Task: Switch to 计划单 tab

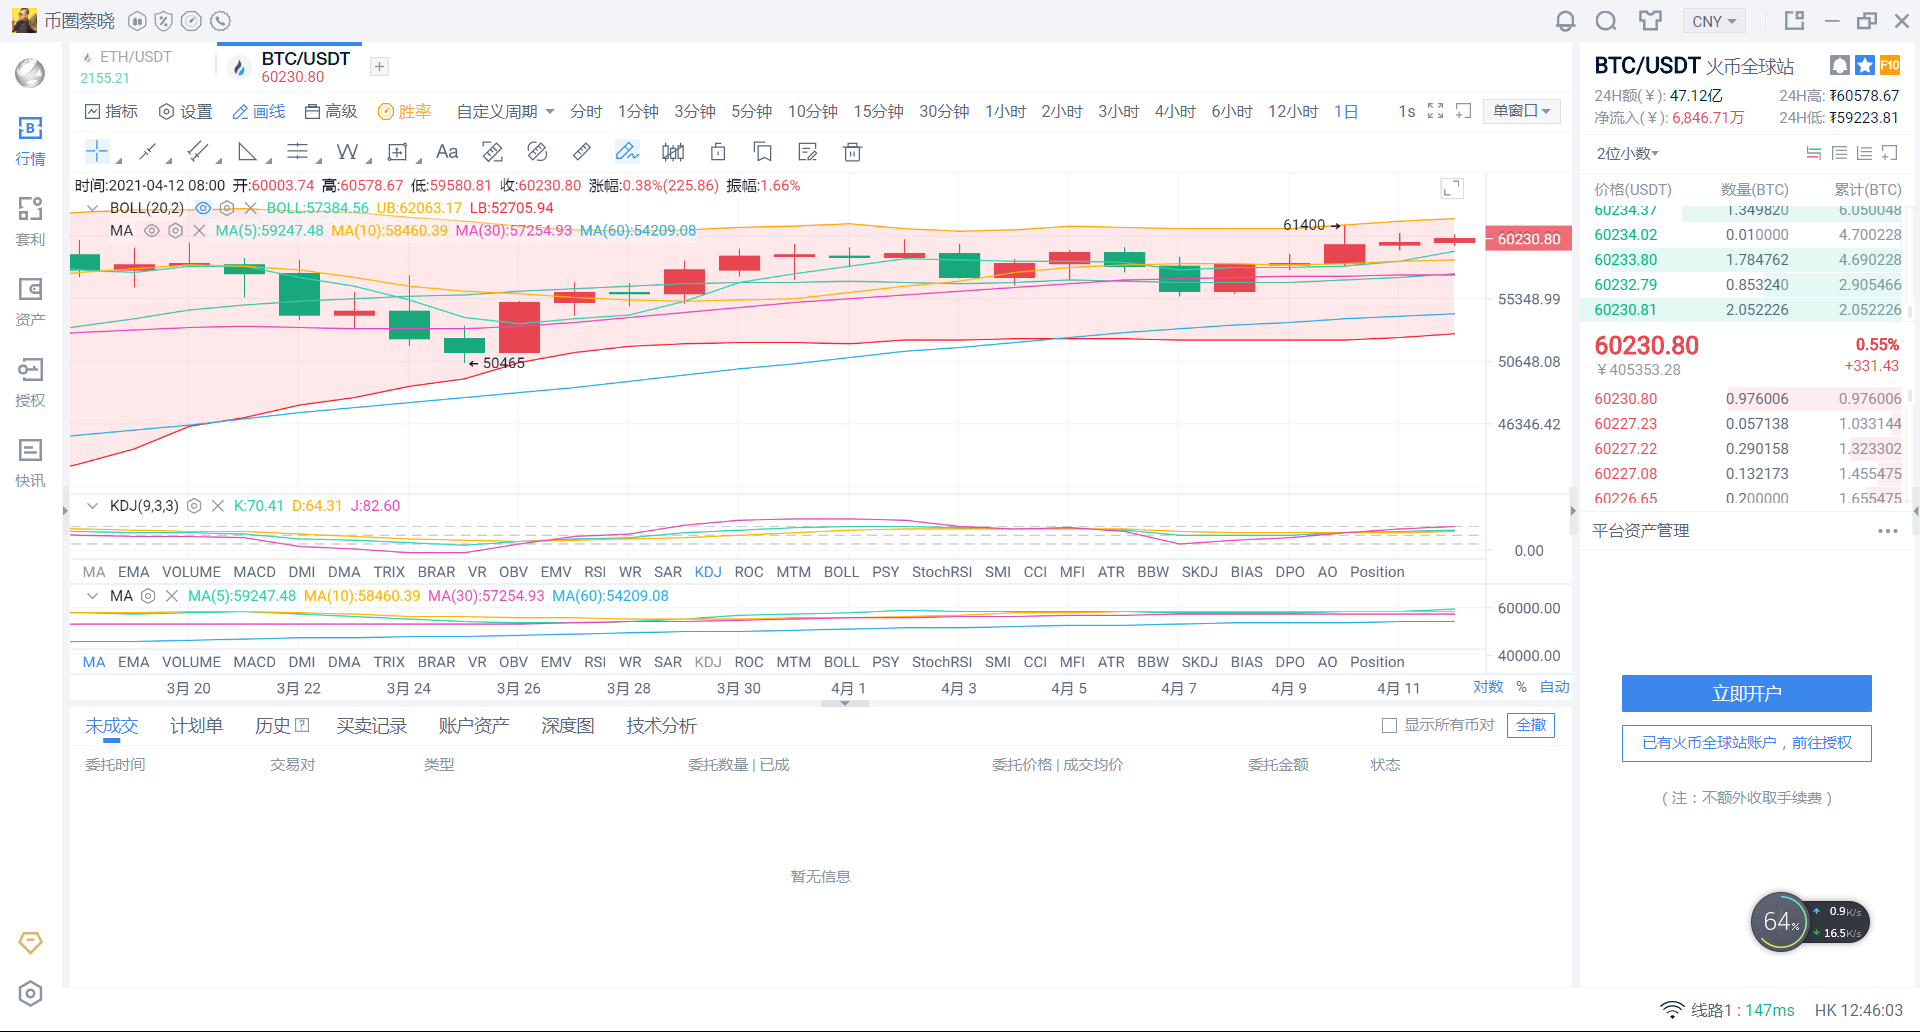Action: coord(197,726)
